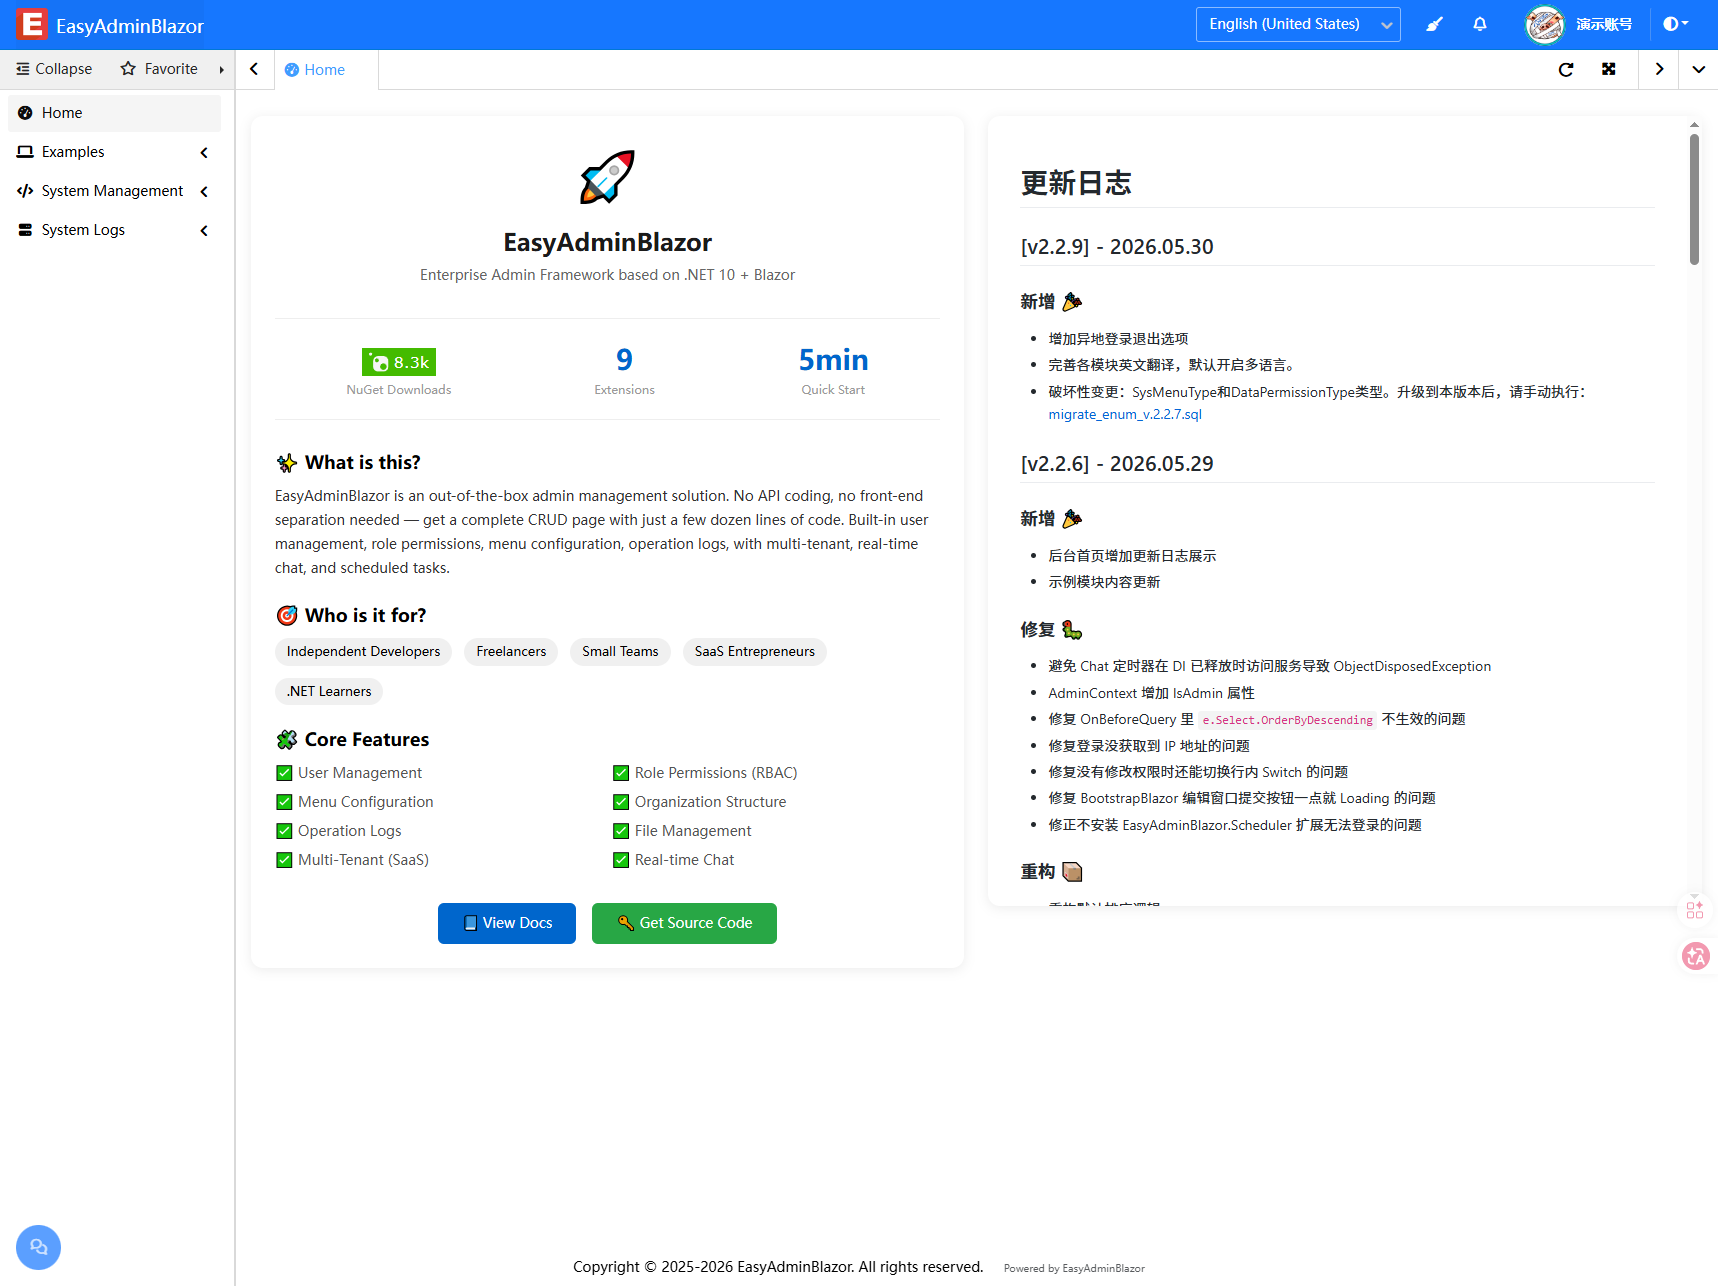
Task: Toggle the dark/light mode half-circle icon
Action: pos(1675,24)
